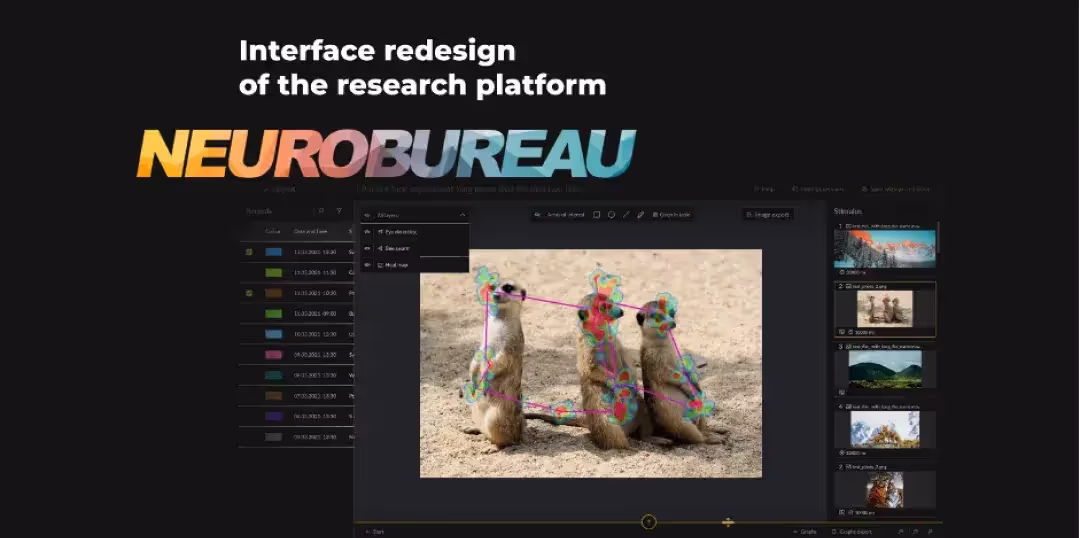
Task: Select the snowy mountain stimulus thumbnail
Action: pyautogui.click(x=885, y=248)
